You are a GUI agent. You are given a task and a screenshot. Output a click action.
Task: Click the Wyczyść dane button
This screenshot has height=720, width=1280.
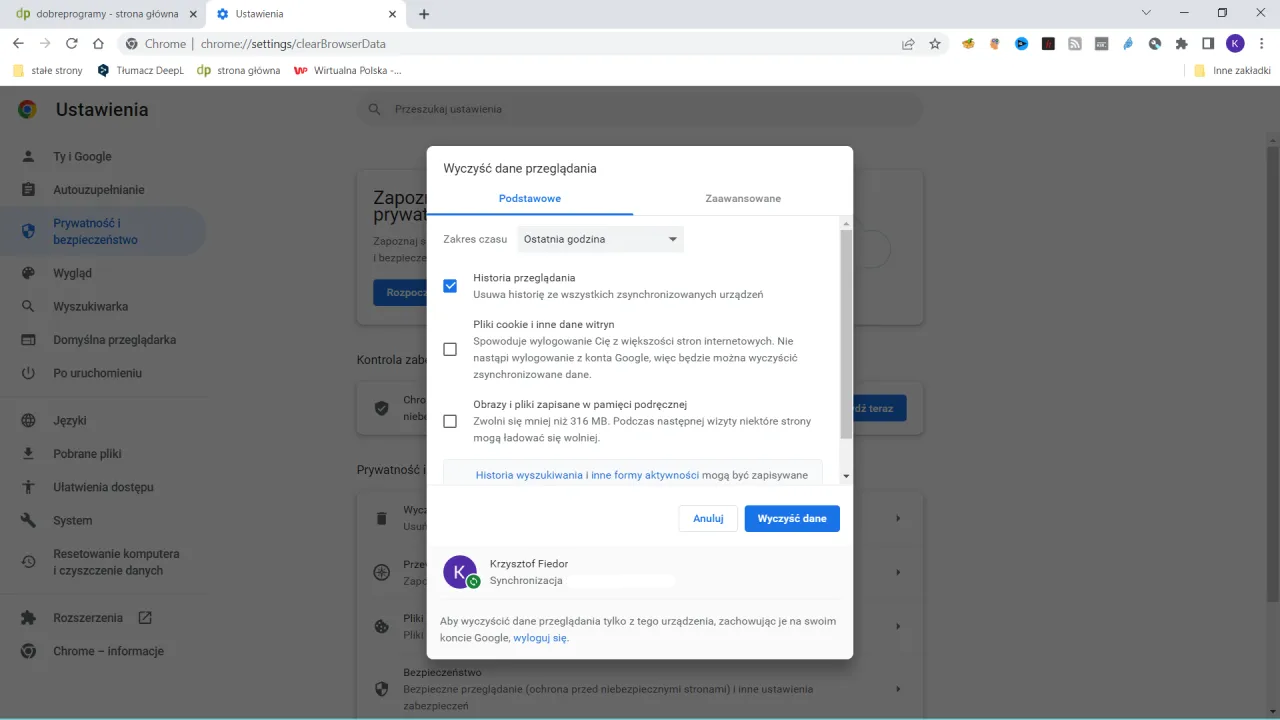point(791,518)
